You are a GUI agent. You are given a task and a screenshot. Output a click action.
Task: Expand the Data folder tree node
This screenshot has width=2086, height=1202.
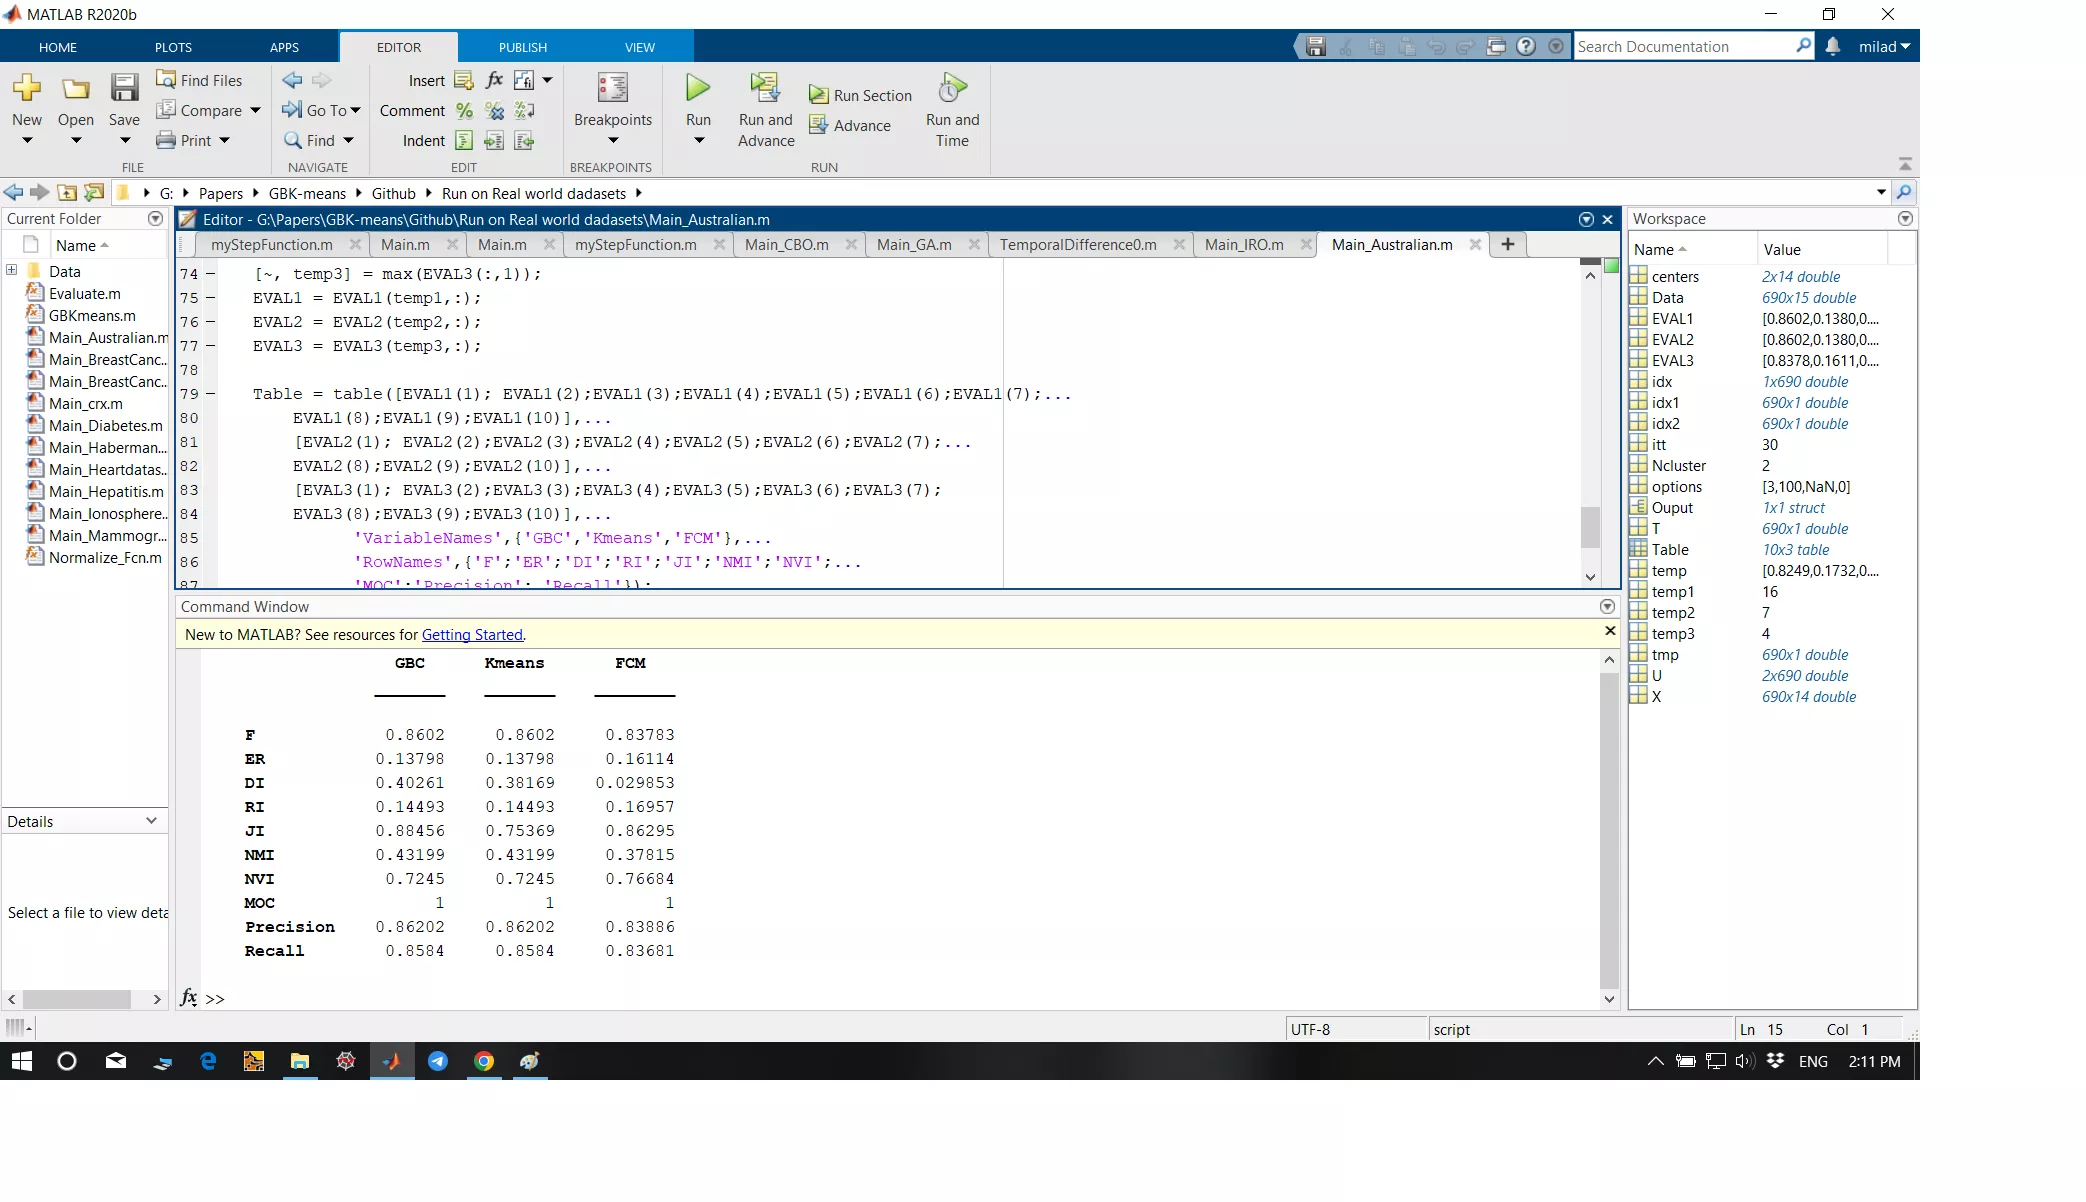pos(12,270)
